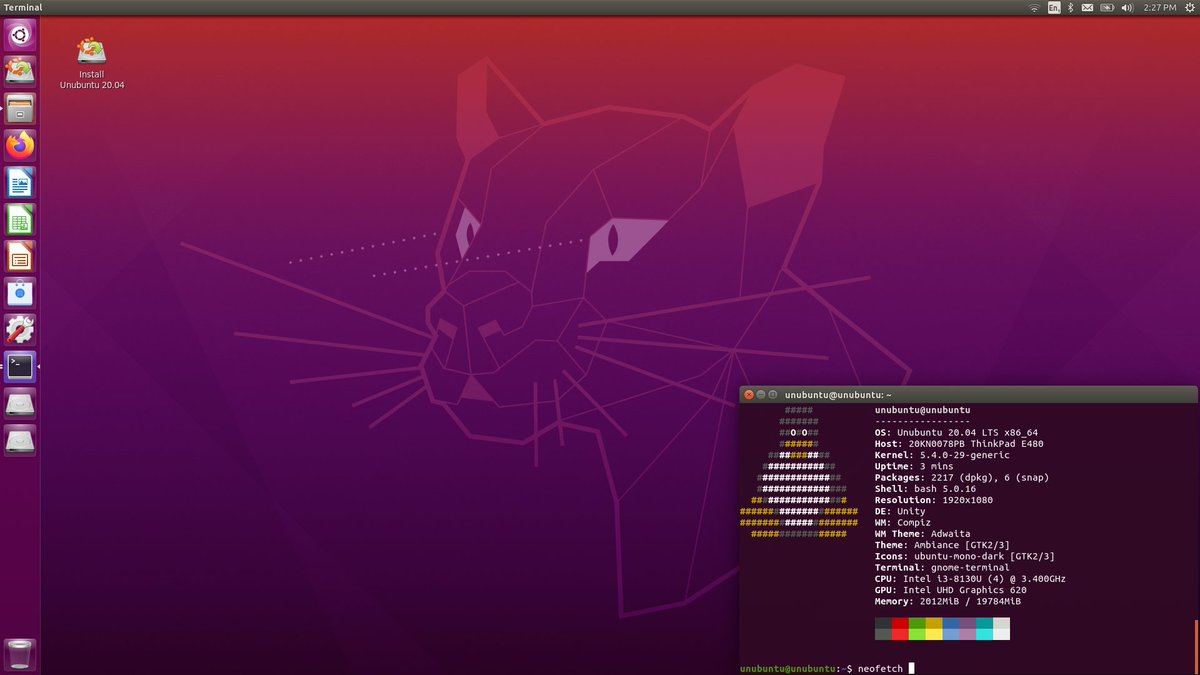Click the CPU: Intel i3-8130U line
The image size is (1200, 675).
pos(970,579)
